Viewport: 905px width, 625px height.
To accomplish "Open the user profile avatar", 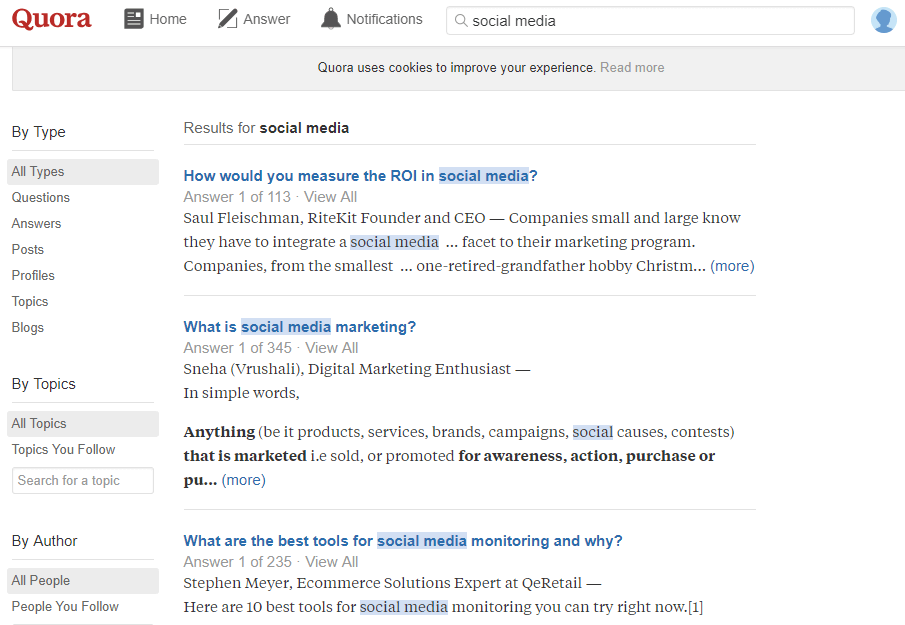I will click(x=884, y=20).
